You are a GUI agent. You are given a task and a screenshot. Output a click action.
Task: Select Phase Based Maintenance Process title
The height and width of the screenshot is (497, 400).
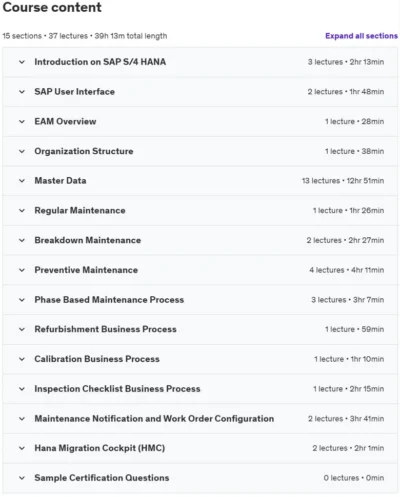[109, 300]
